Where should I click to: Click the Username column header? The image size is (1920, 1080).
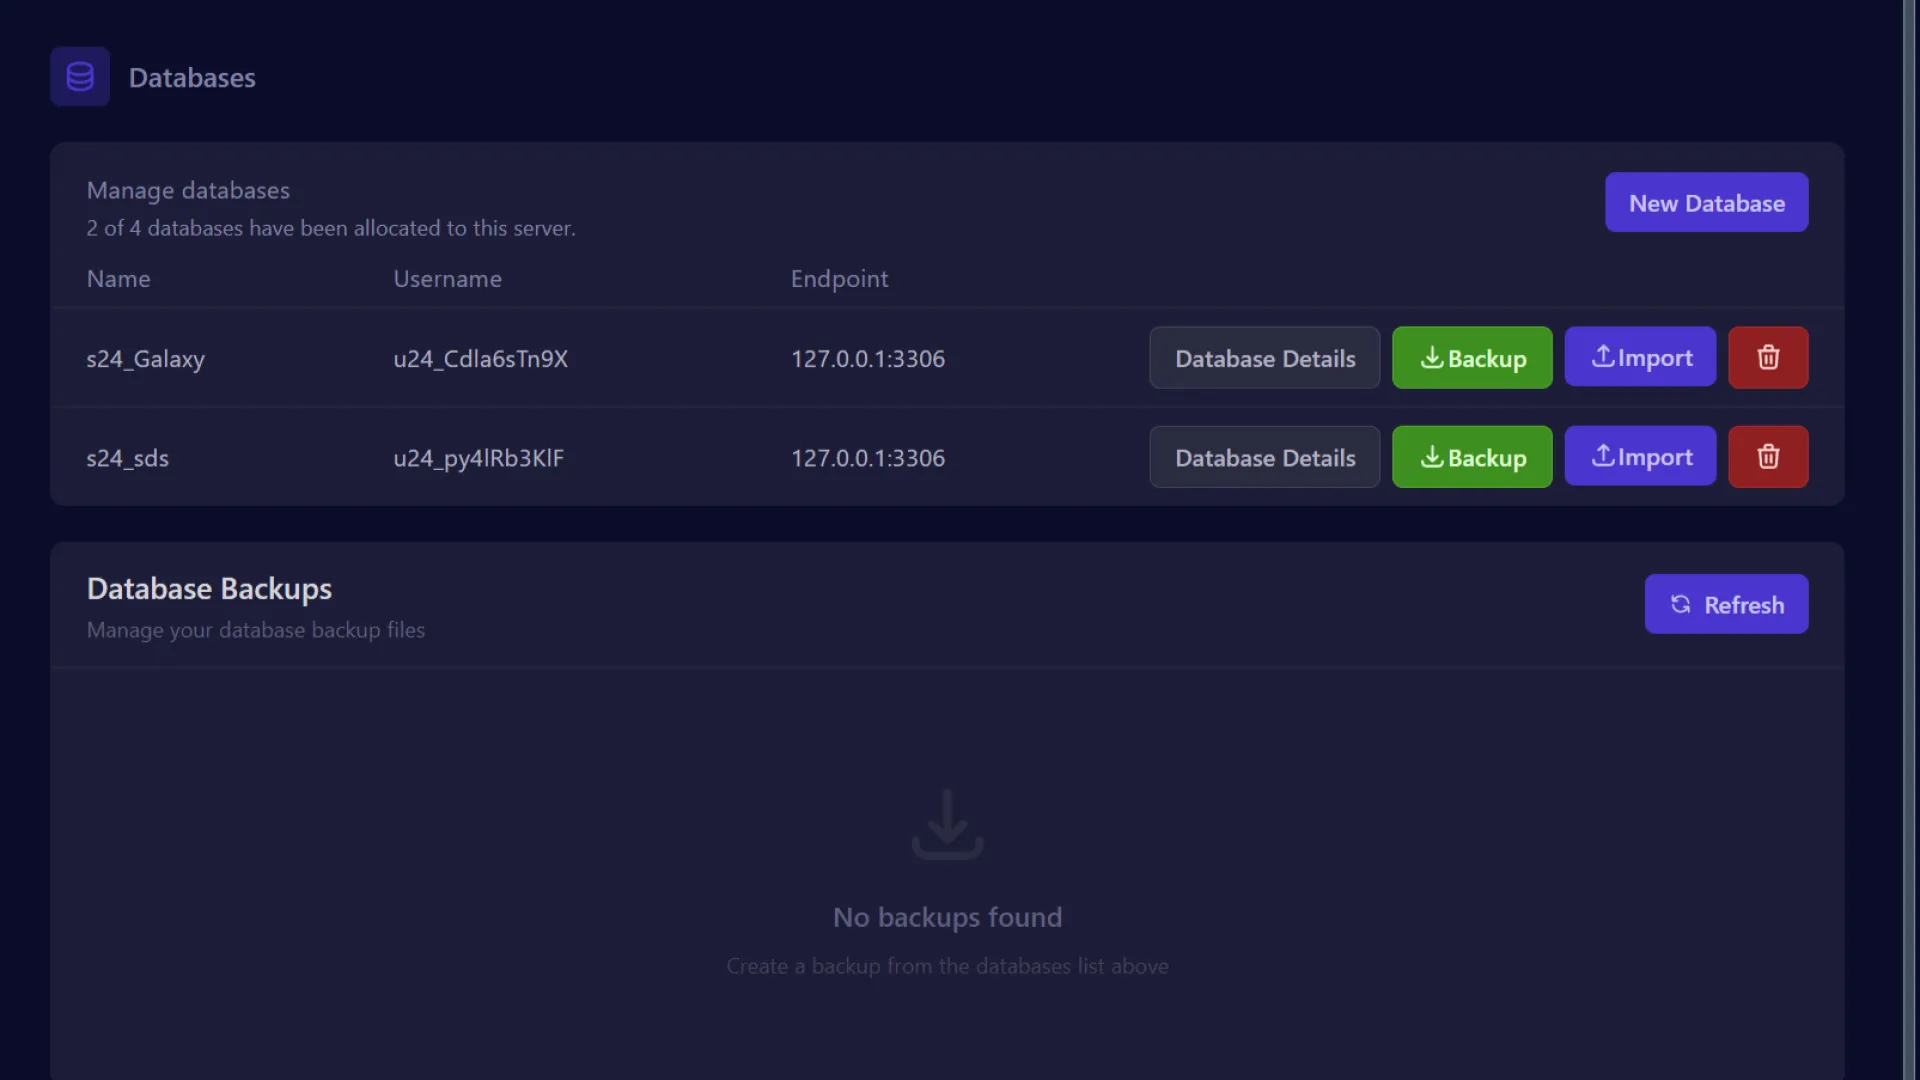(447, 279)
